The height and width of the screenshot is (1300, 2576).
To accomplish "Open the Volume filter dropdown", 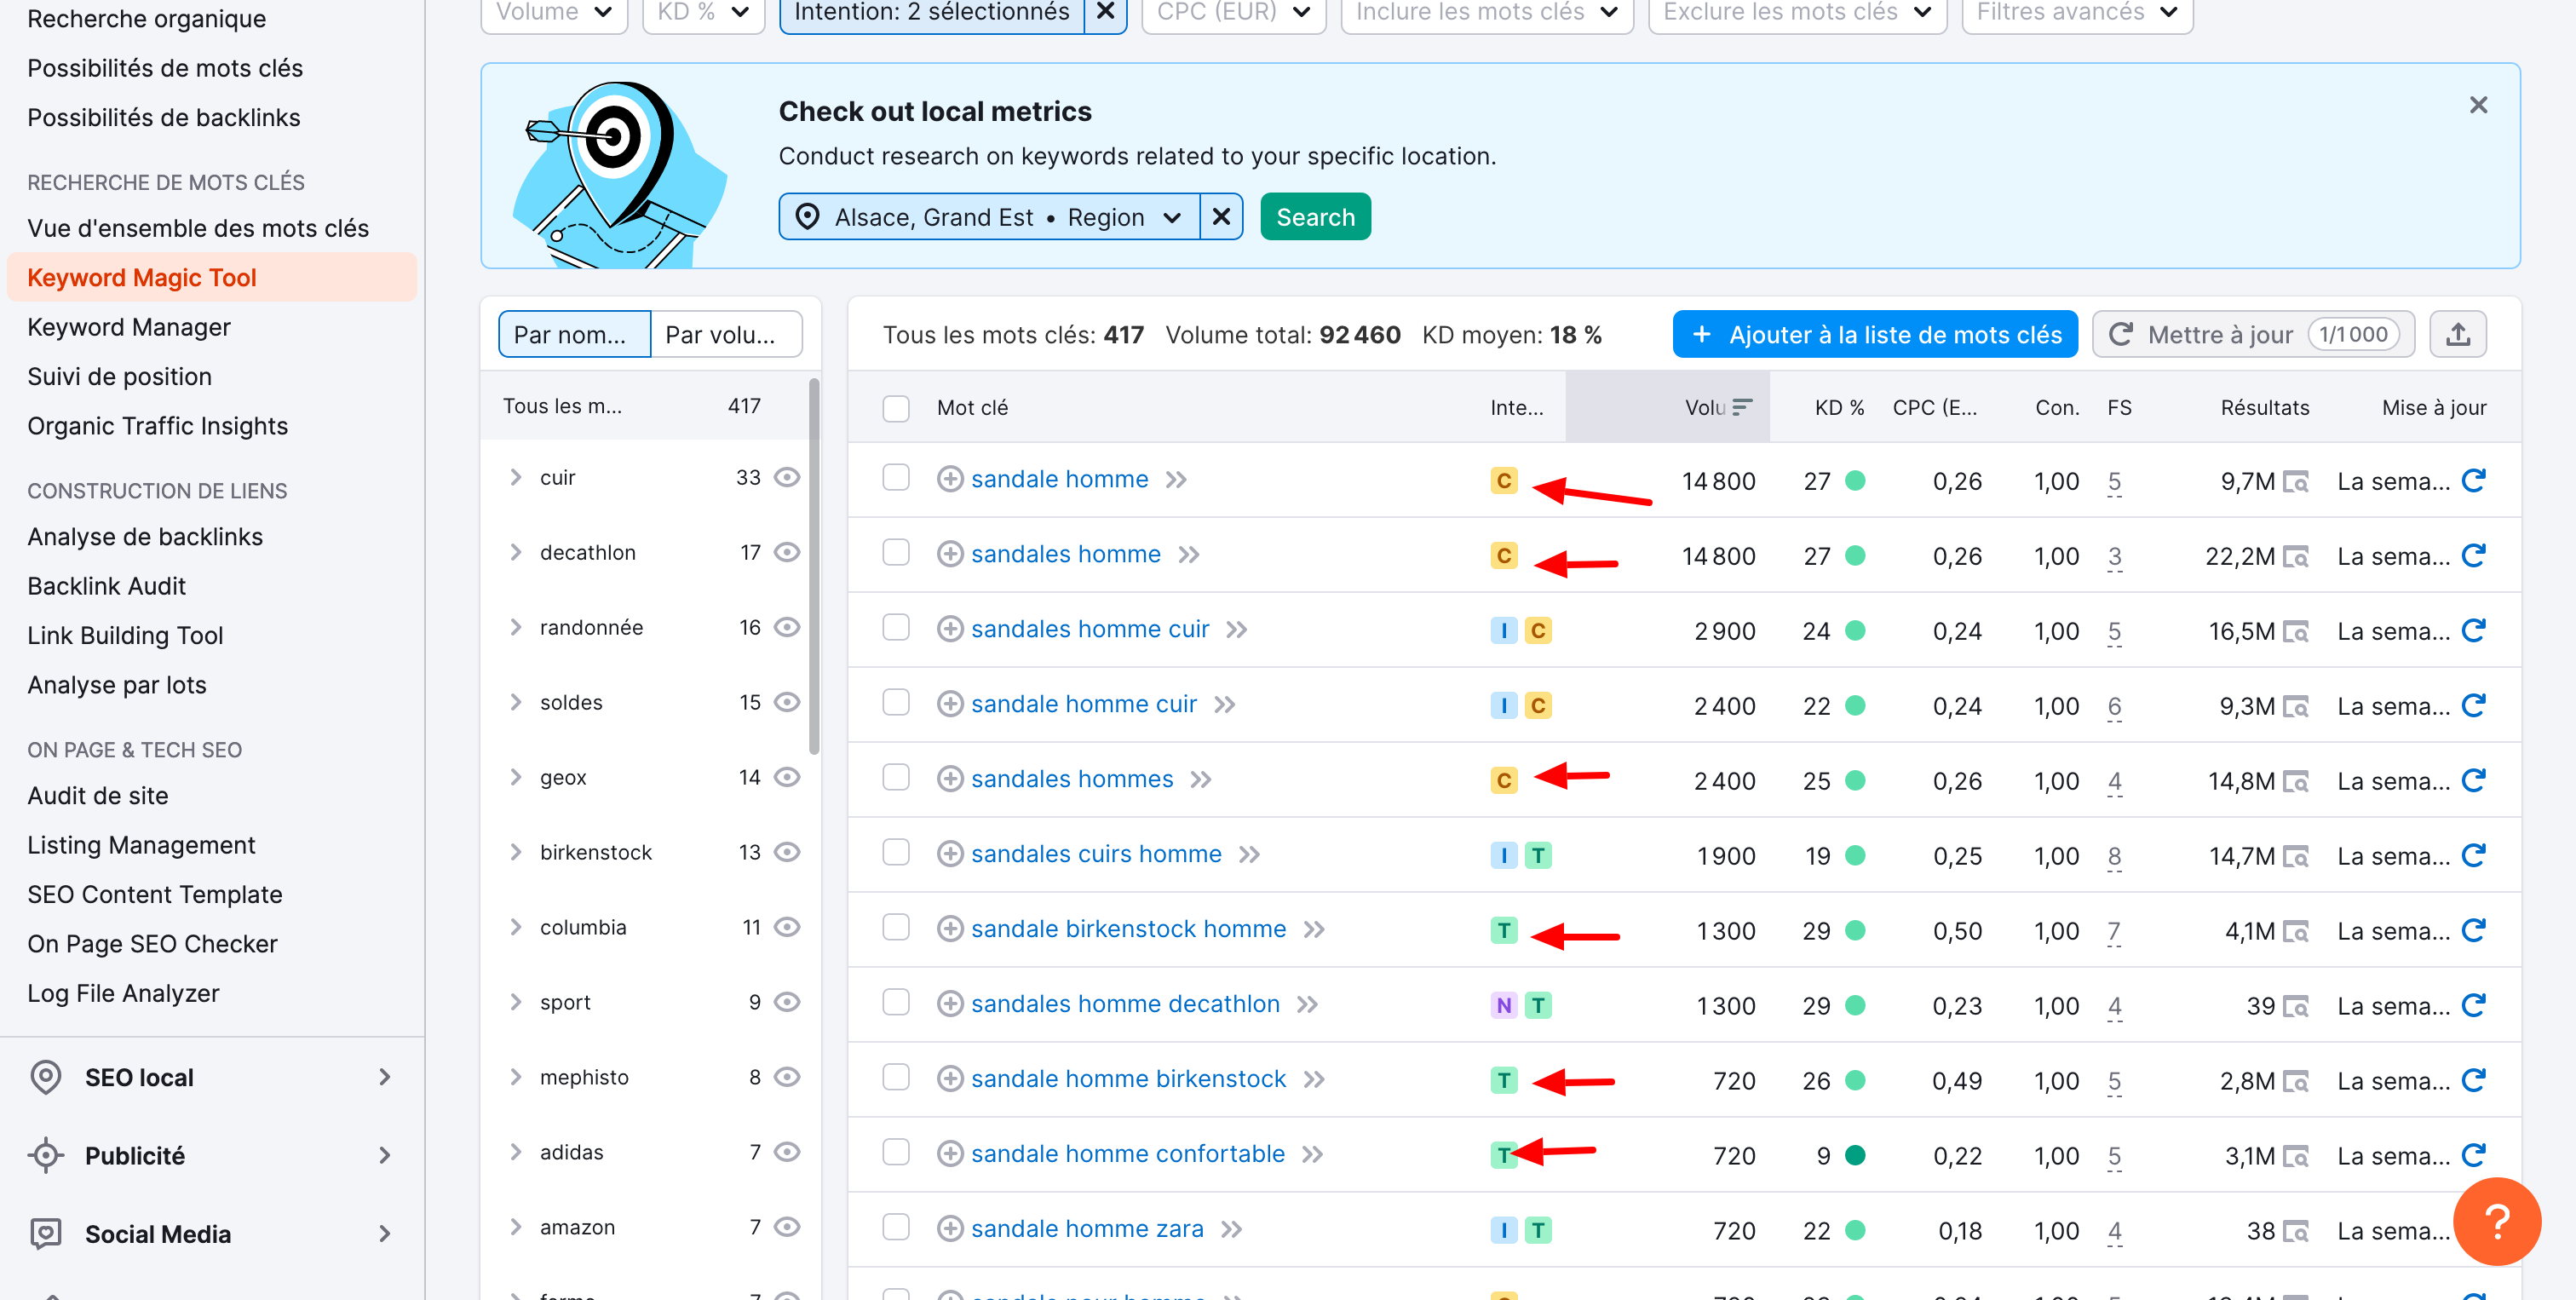I will point(554,12).
